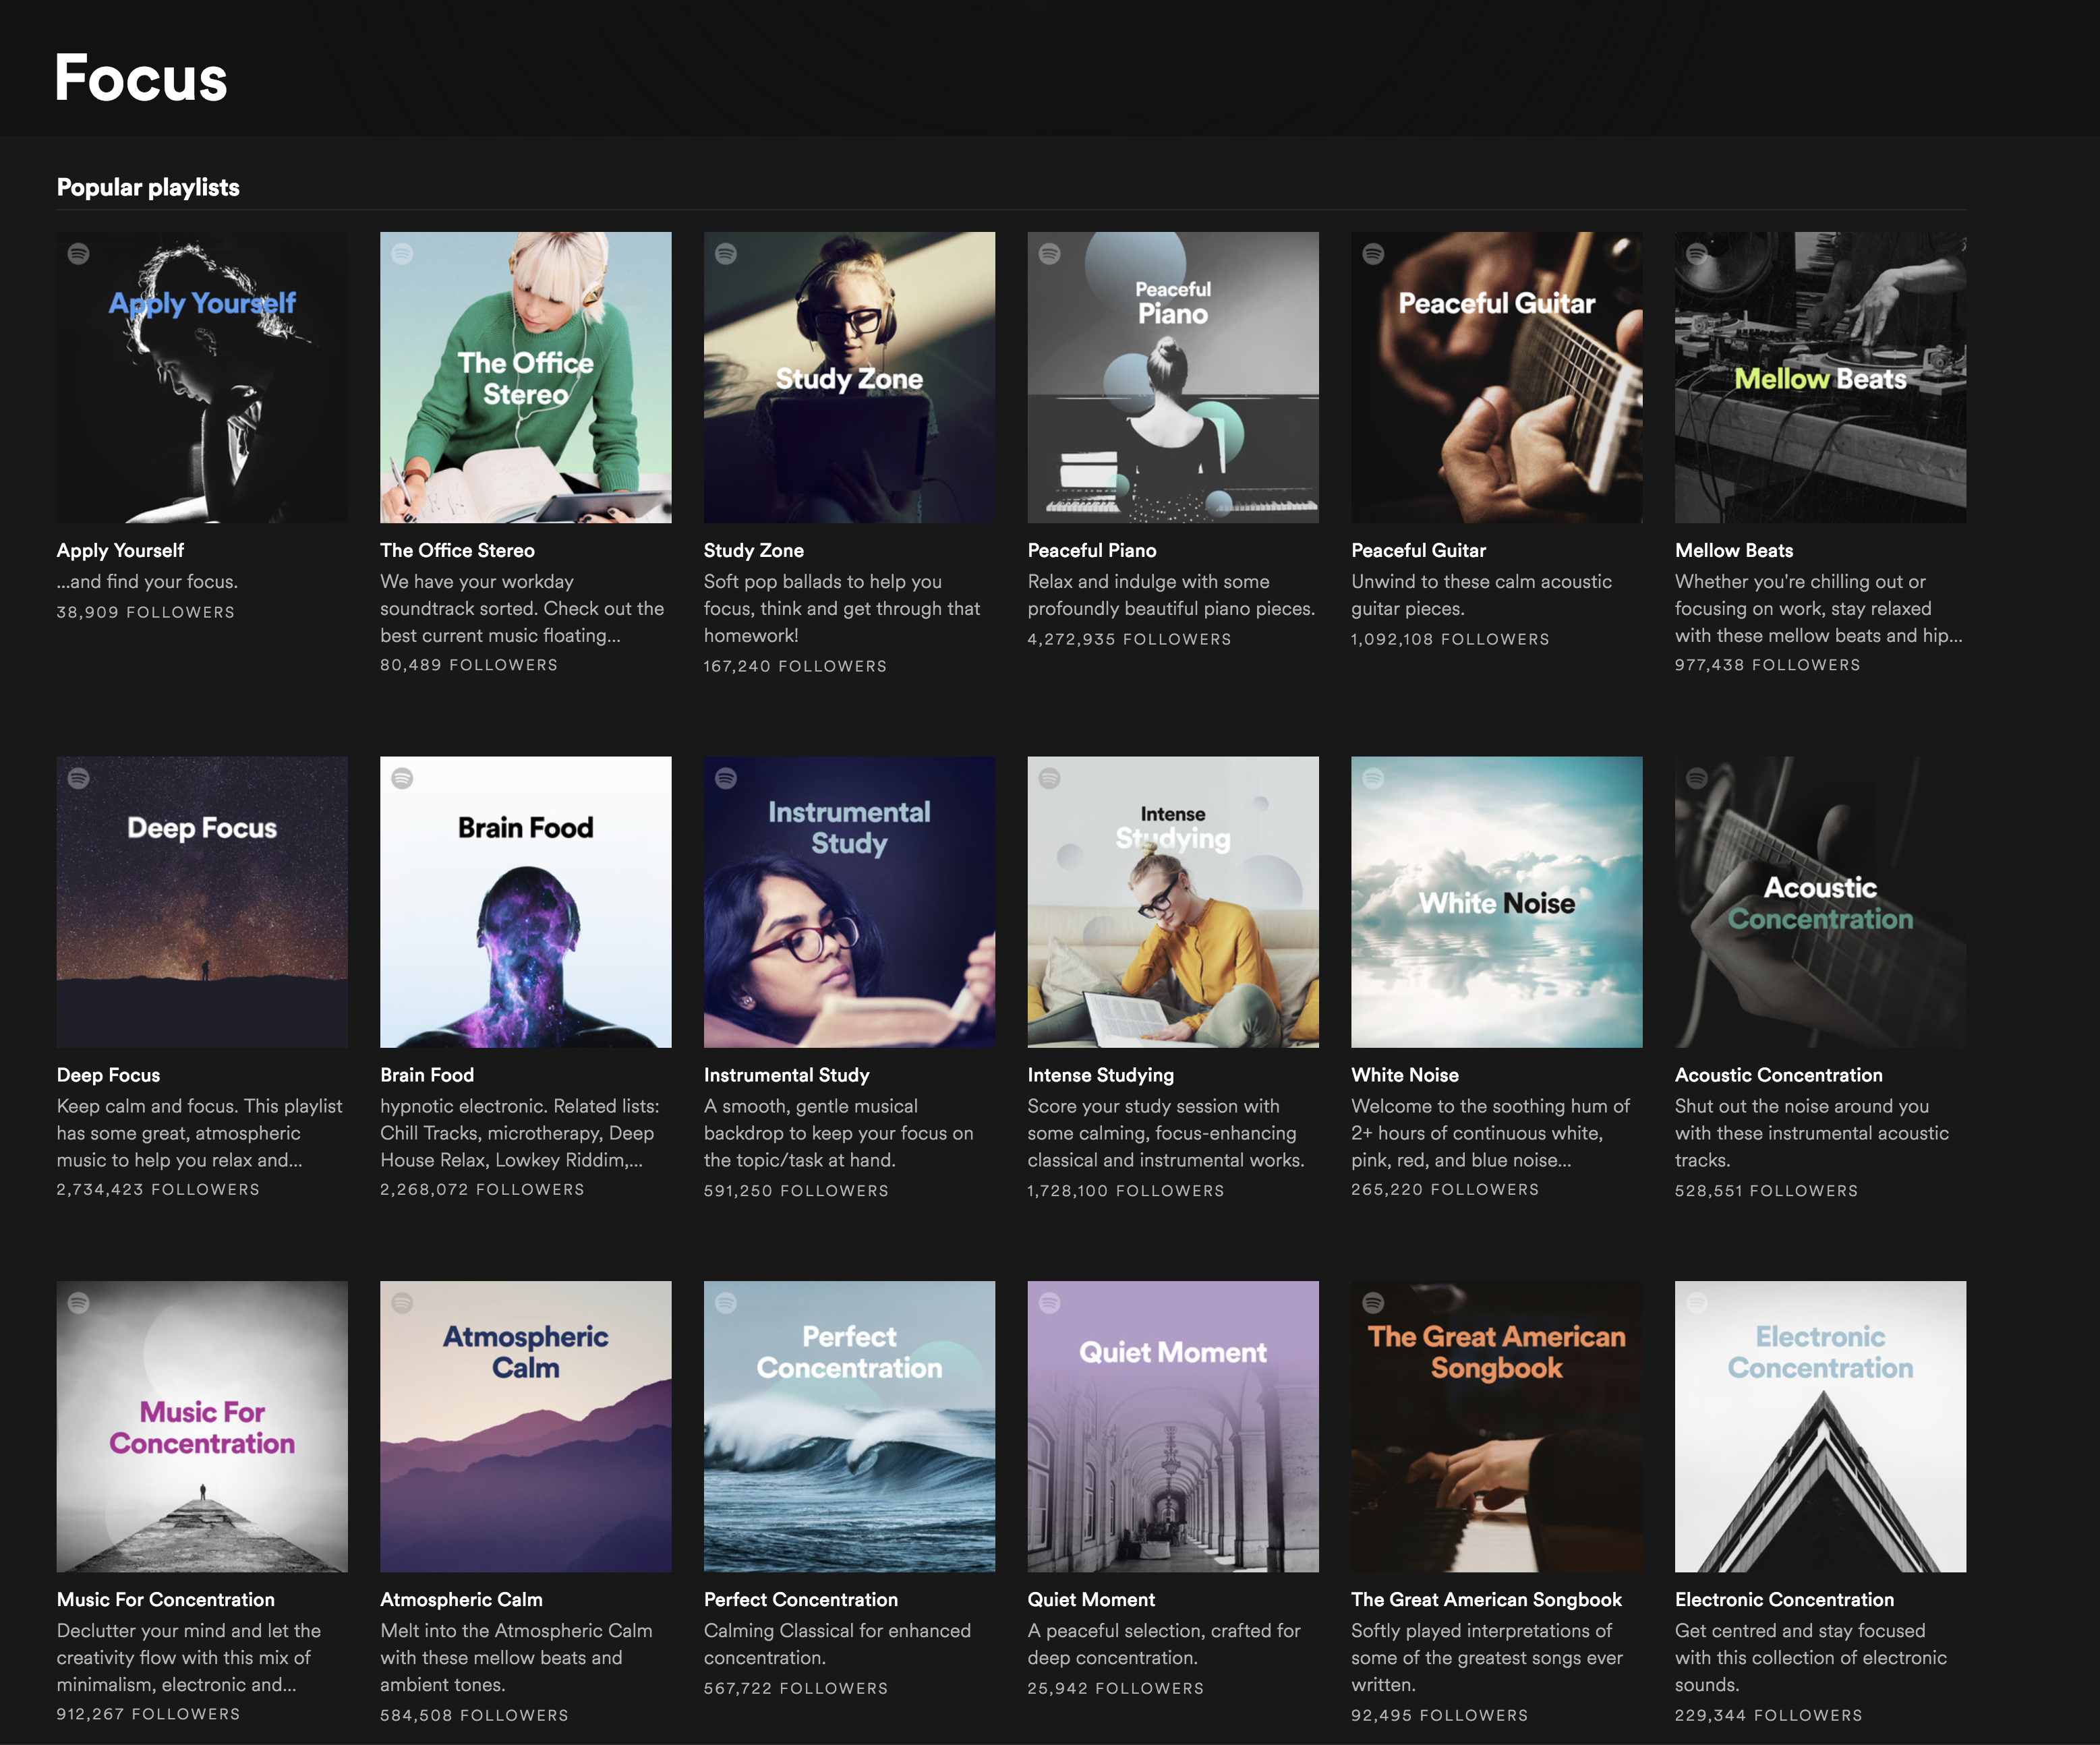Open the Electronic Concentration cover image
Image resolution: width=2100 pixels, height=1745 pixels.
pos(1820,1427)
